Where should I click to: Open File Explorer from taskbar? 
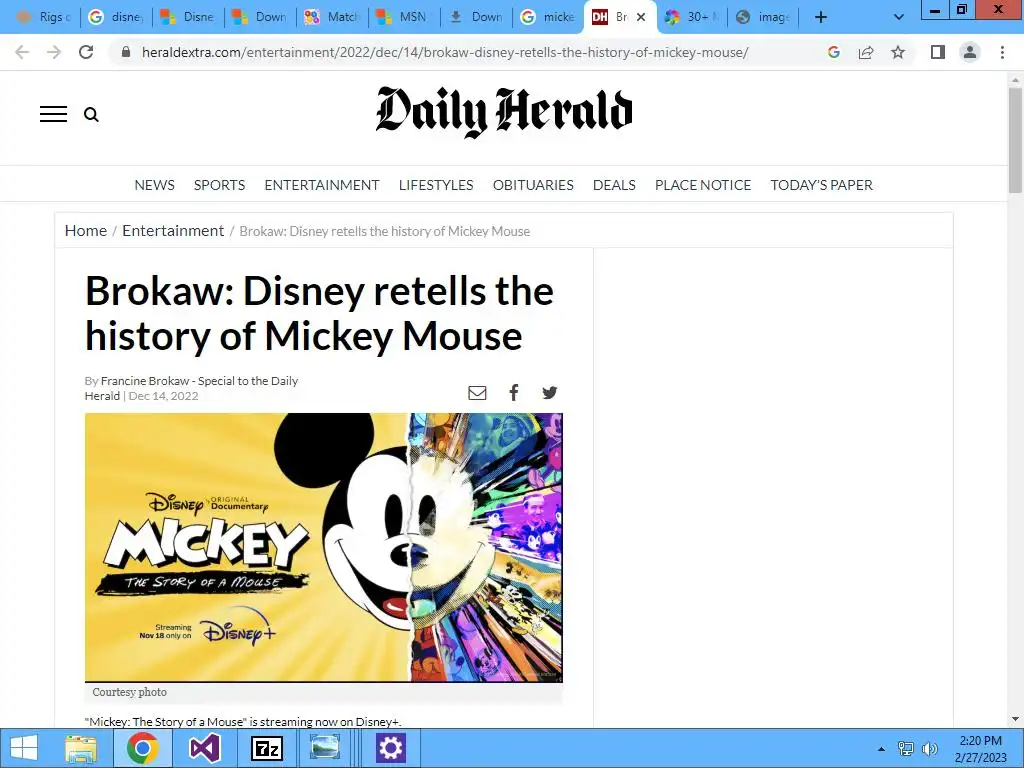click(x=81, y=748)
